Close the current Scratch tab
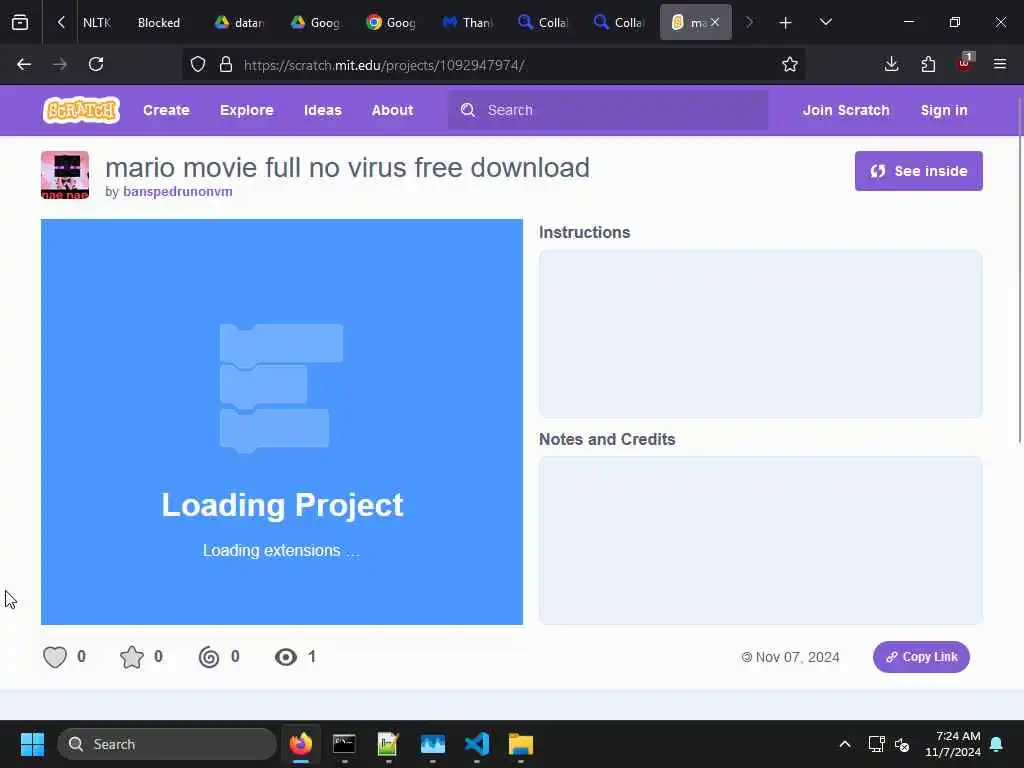1024x768 pixels. point(715,22)
